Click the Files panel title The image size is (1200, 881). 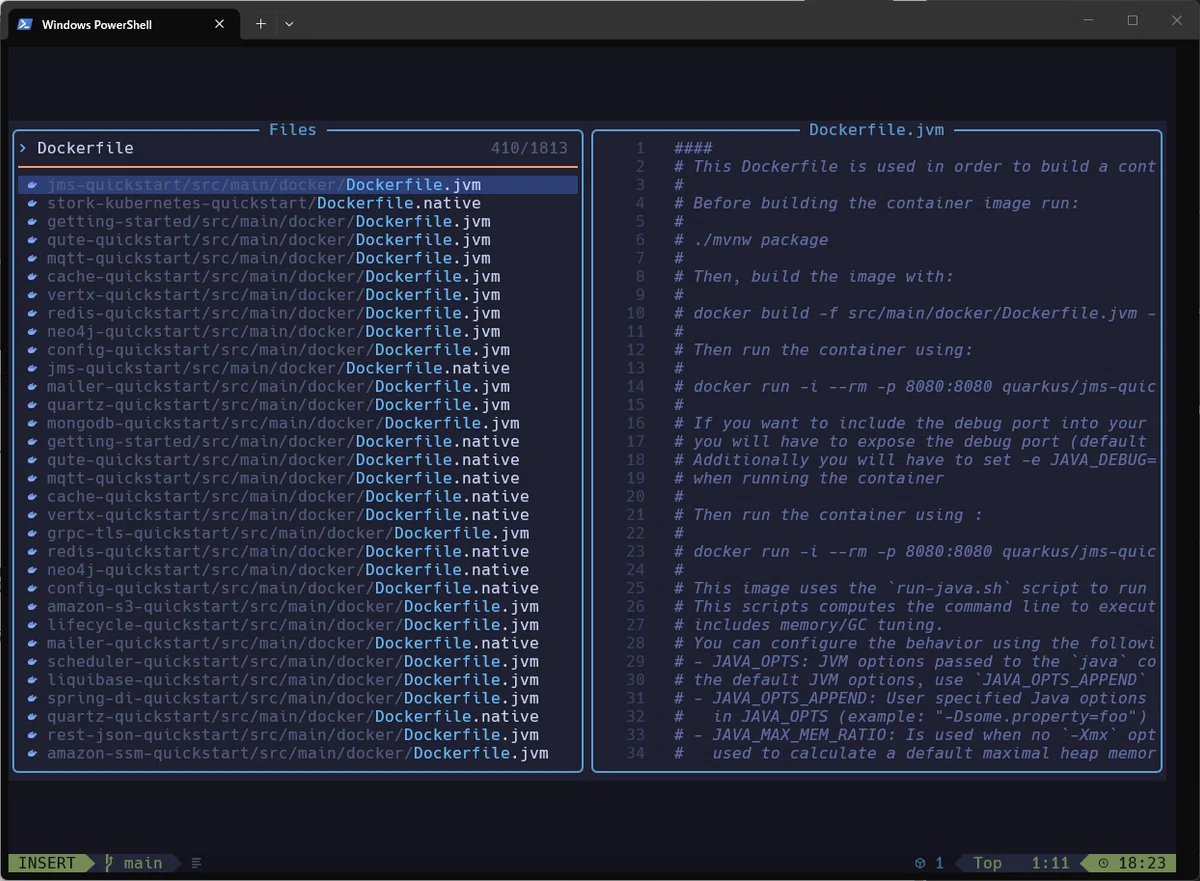293,130
